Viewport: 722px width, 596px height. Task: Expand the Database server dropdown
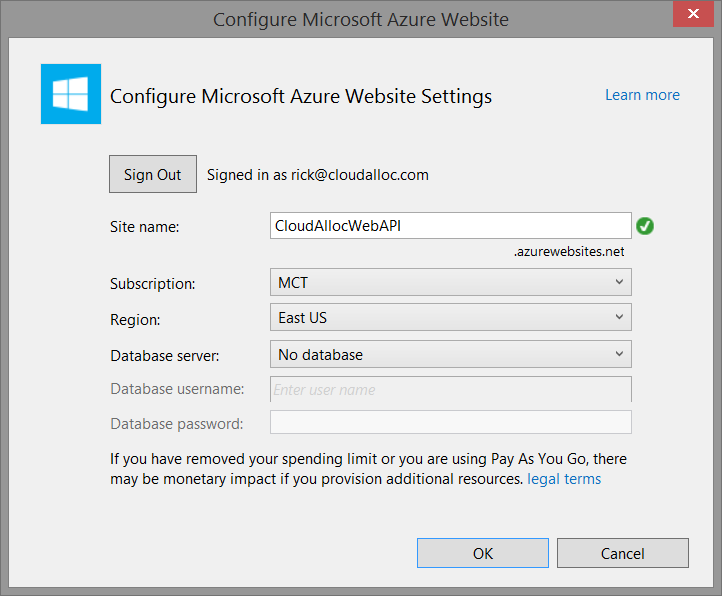pos(450,354)
